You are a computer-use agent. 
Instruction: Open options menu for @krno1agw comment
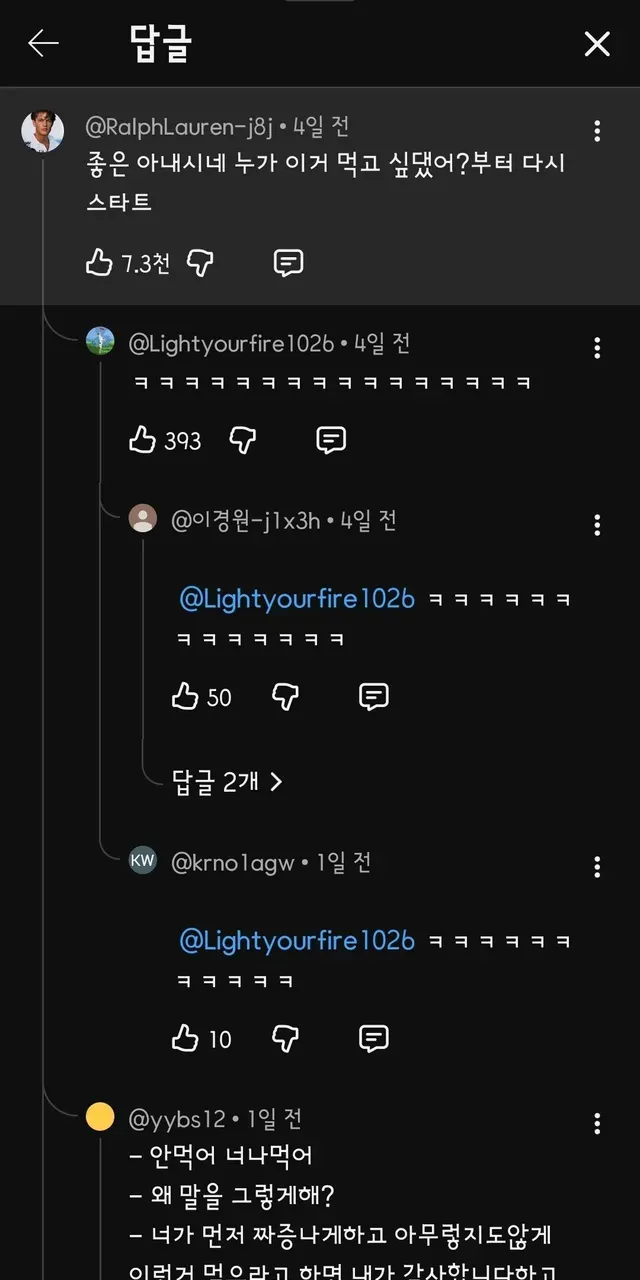tap(597, 866)
